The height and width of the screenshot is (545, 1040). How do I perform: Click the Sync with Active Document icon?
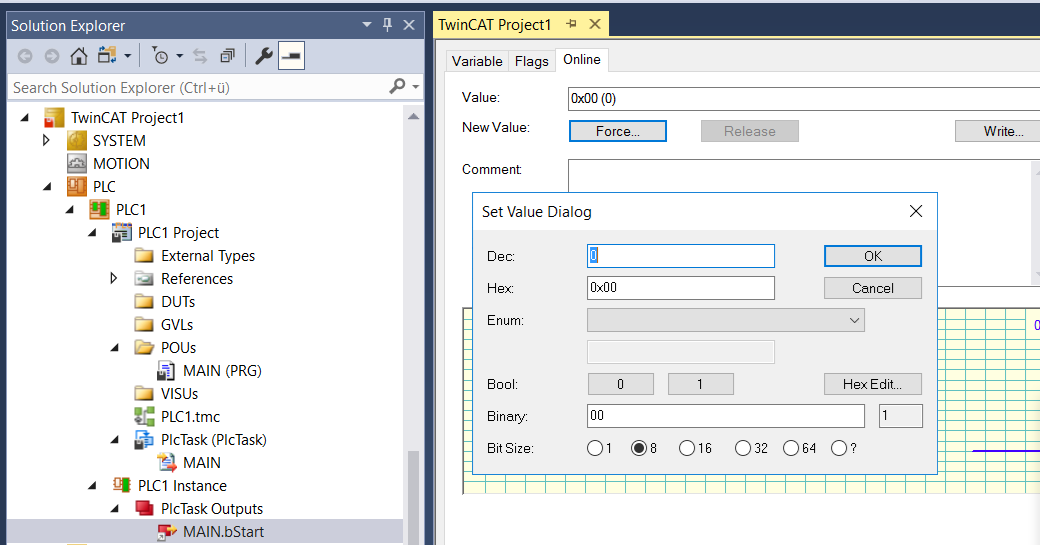click(x=200, y=56)
